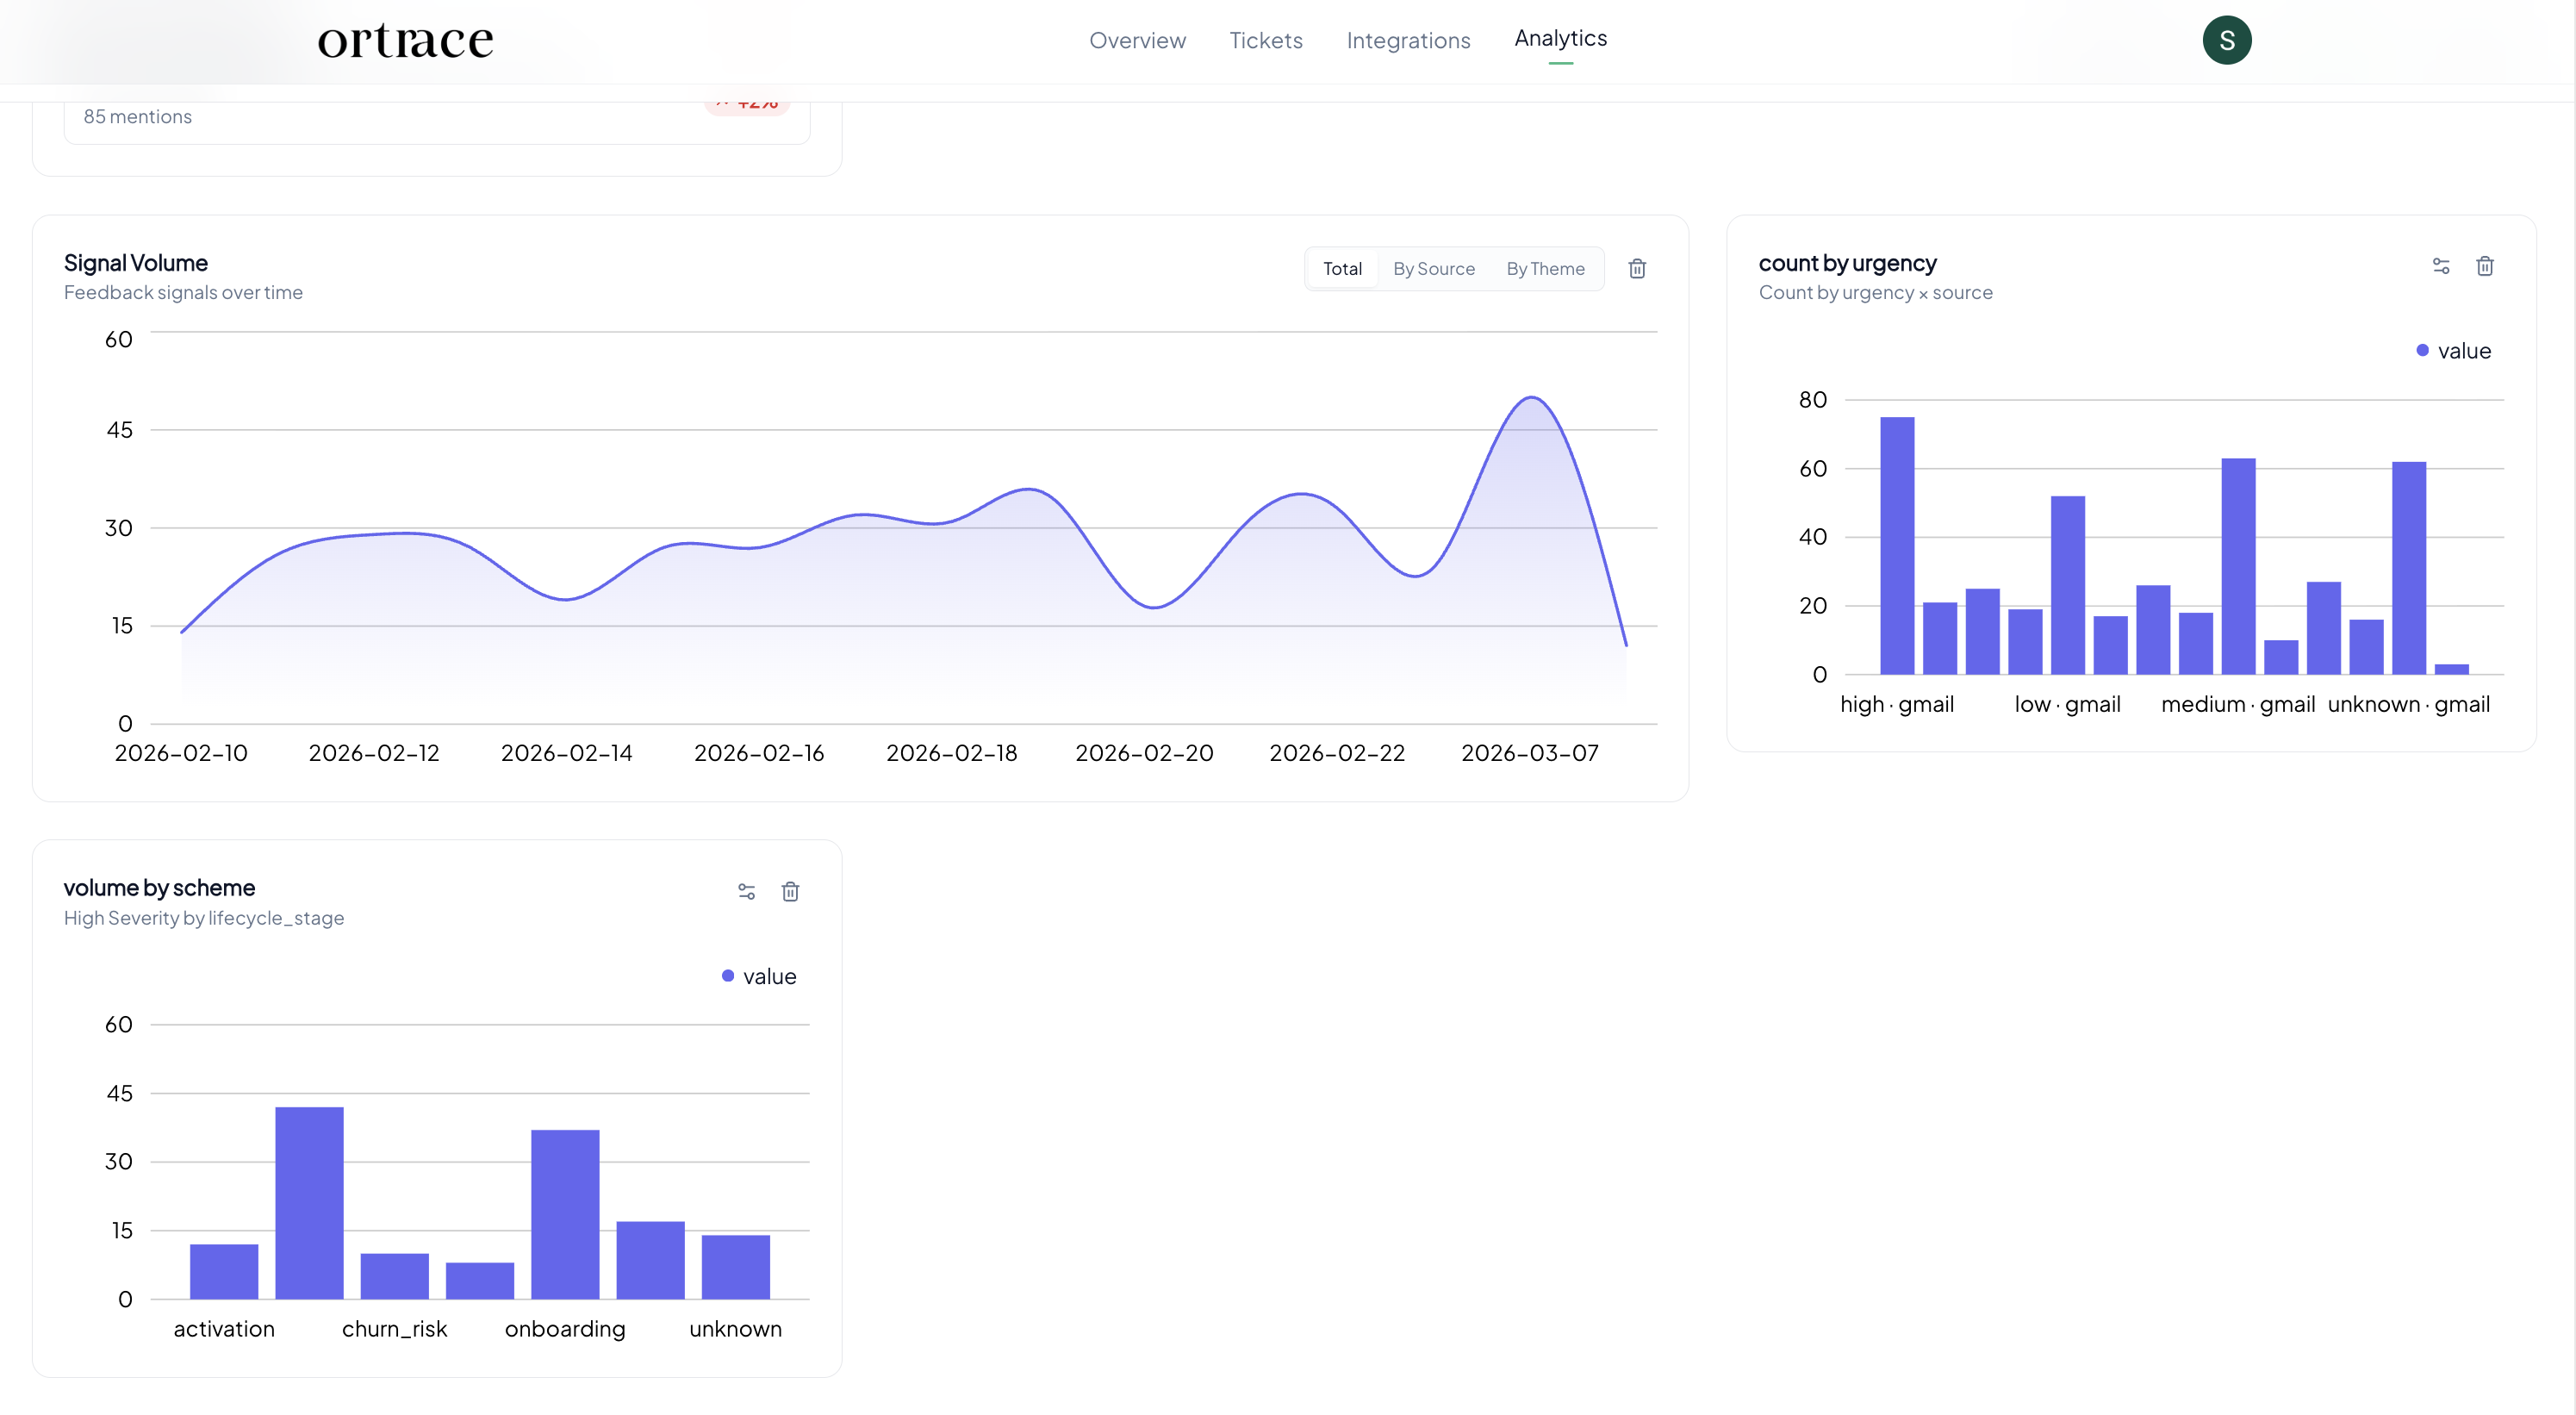Open settings for volume by scheme chart

click(746, 891)
